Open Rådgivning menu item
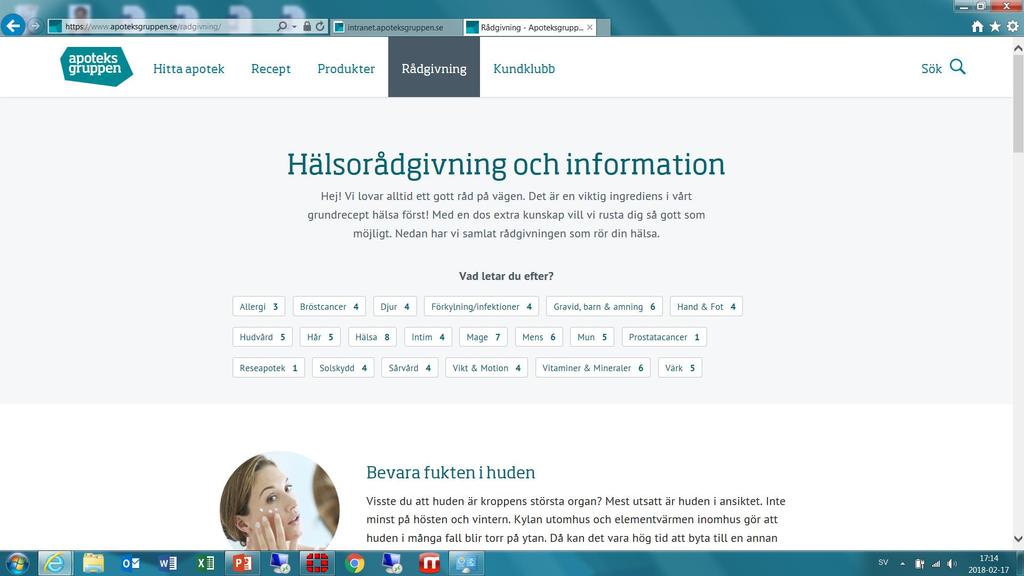This screenshot has width=1024, height=576. point(434,67)
